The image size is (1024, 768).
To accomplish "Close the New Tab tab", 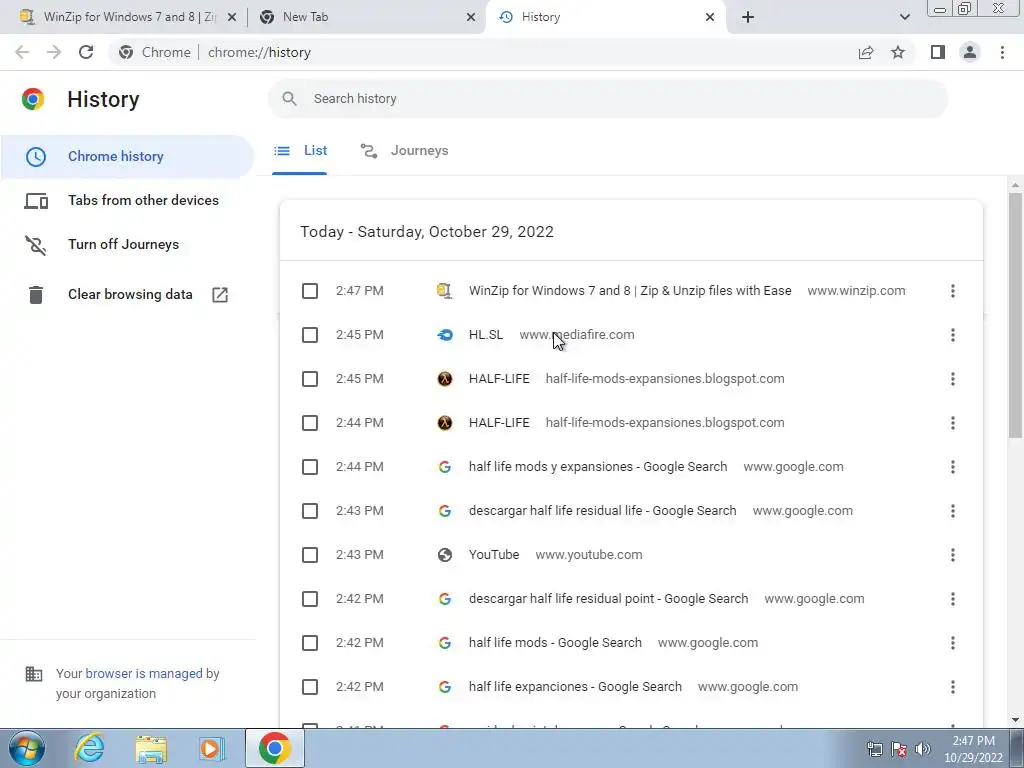I will coord(471,17).
